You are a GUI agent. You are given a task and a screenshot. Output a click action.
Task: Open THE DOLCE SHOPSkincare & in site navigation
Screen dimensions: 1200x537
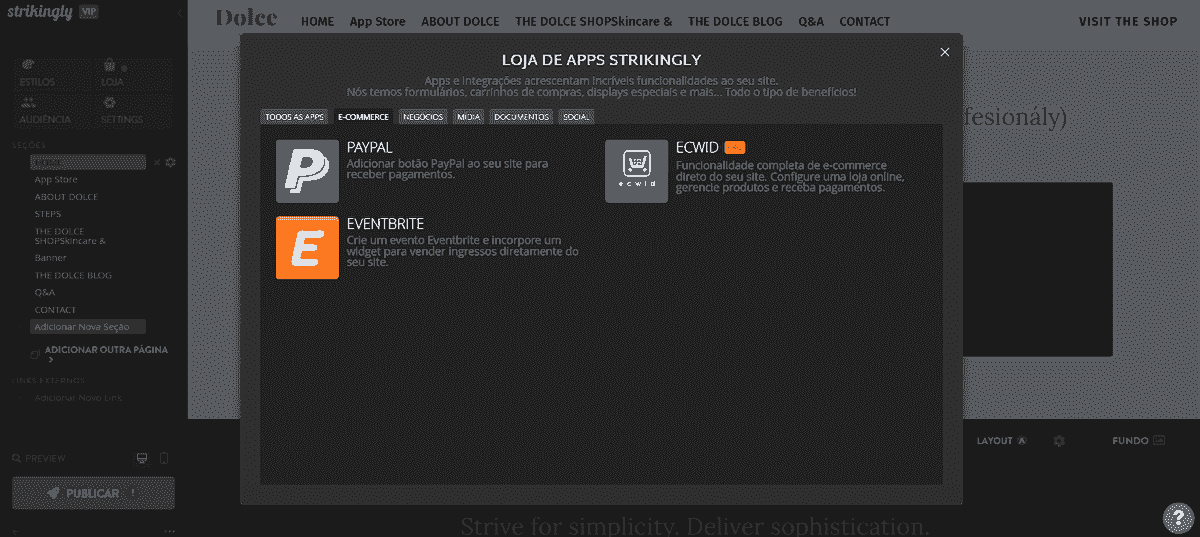[594, 21]
